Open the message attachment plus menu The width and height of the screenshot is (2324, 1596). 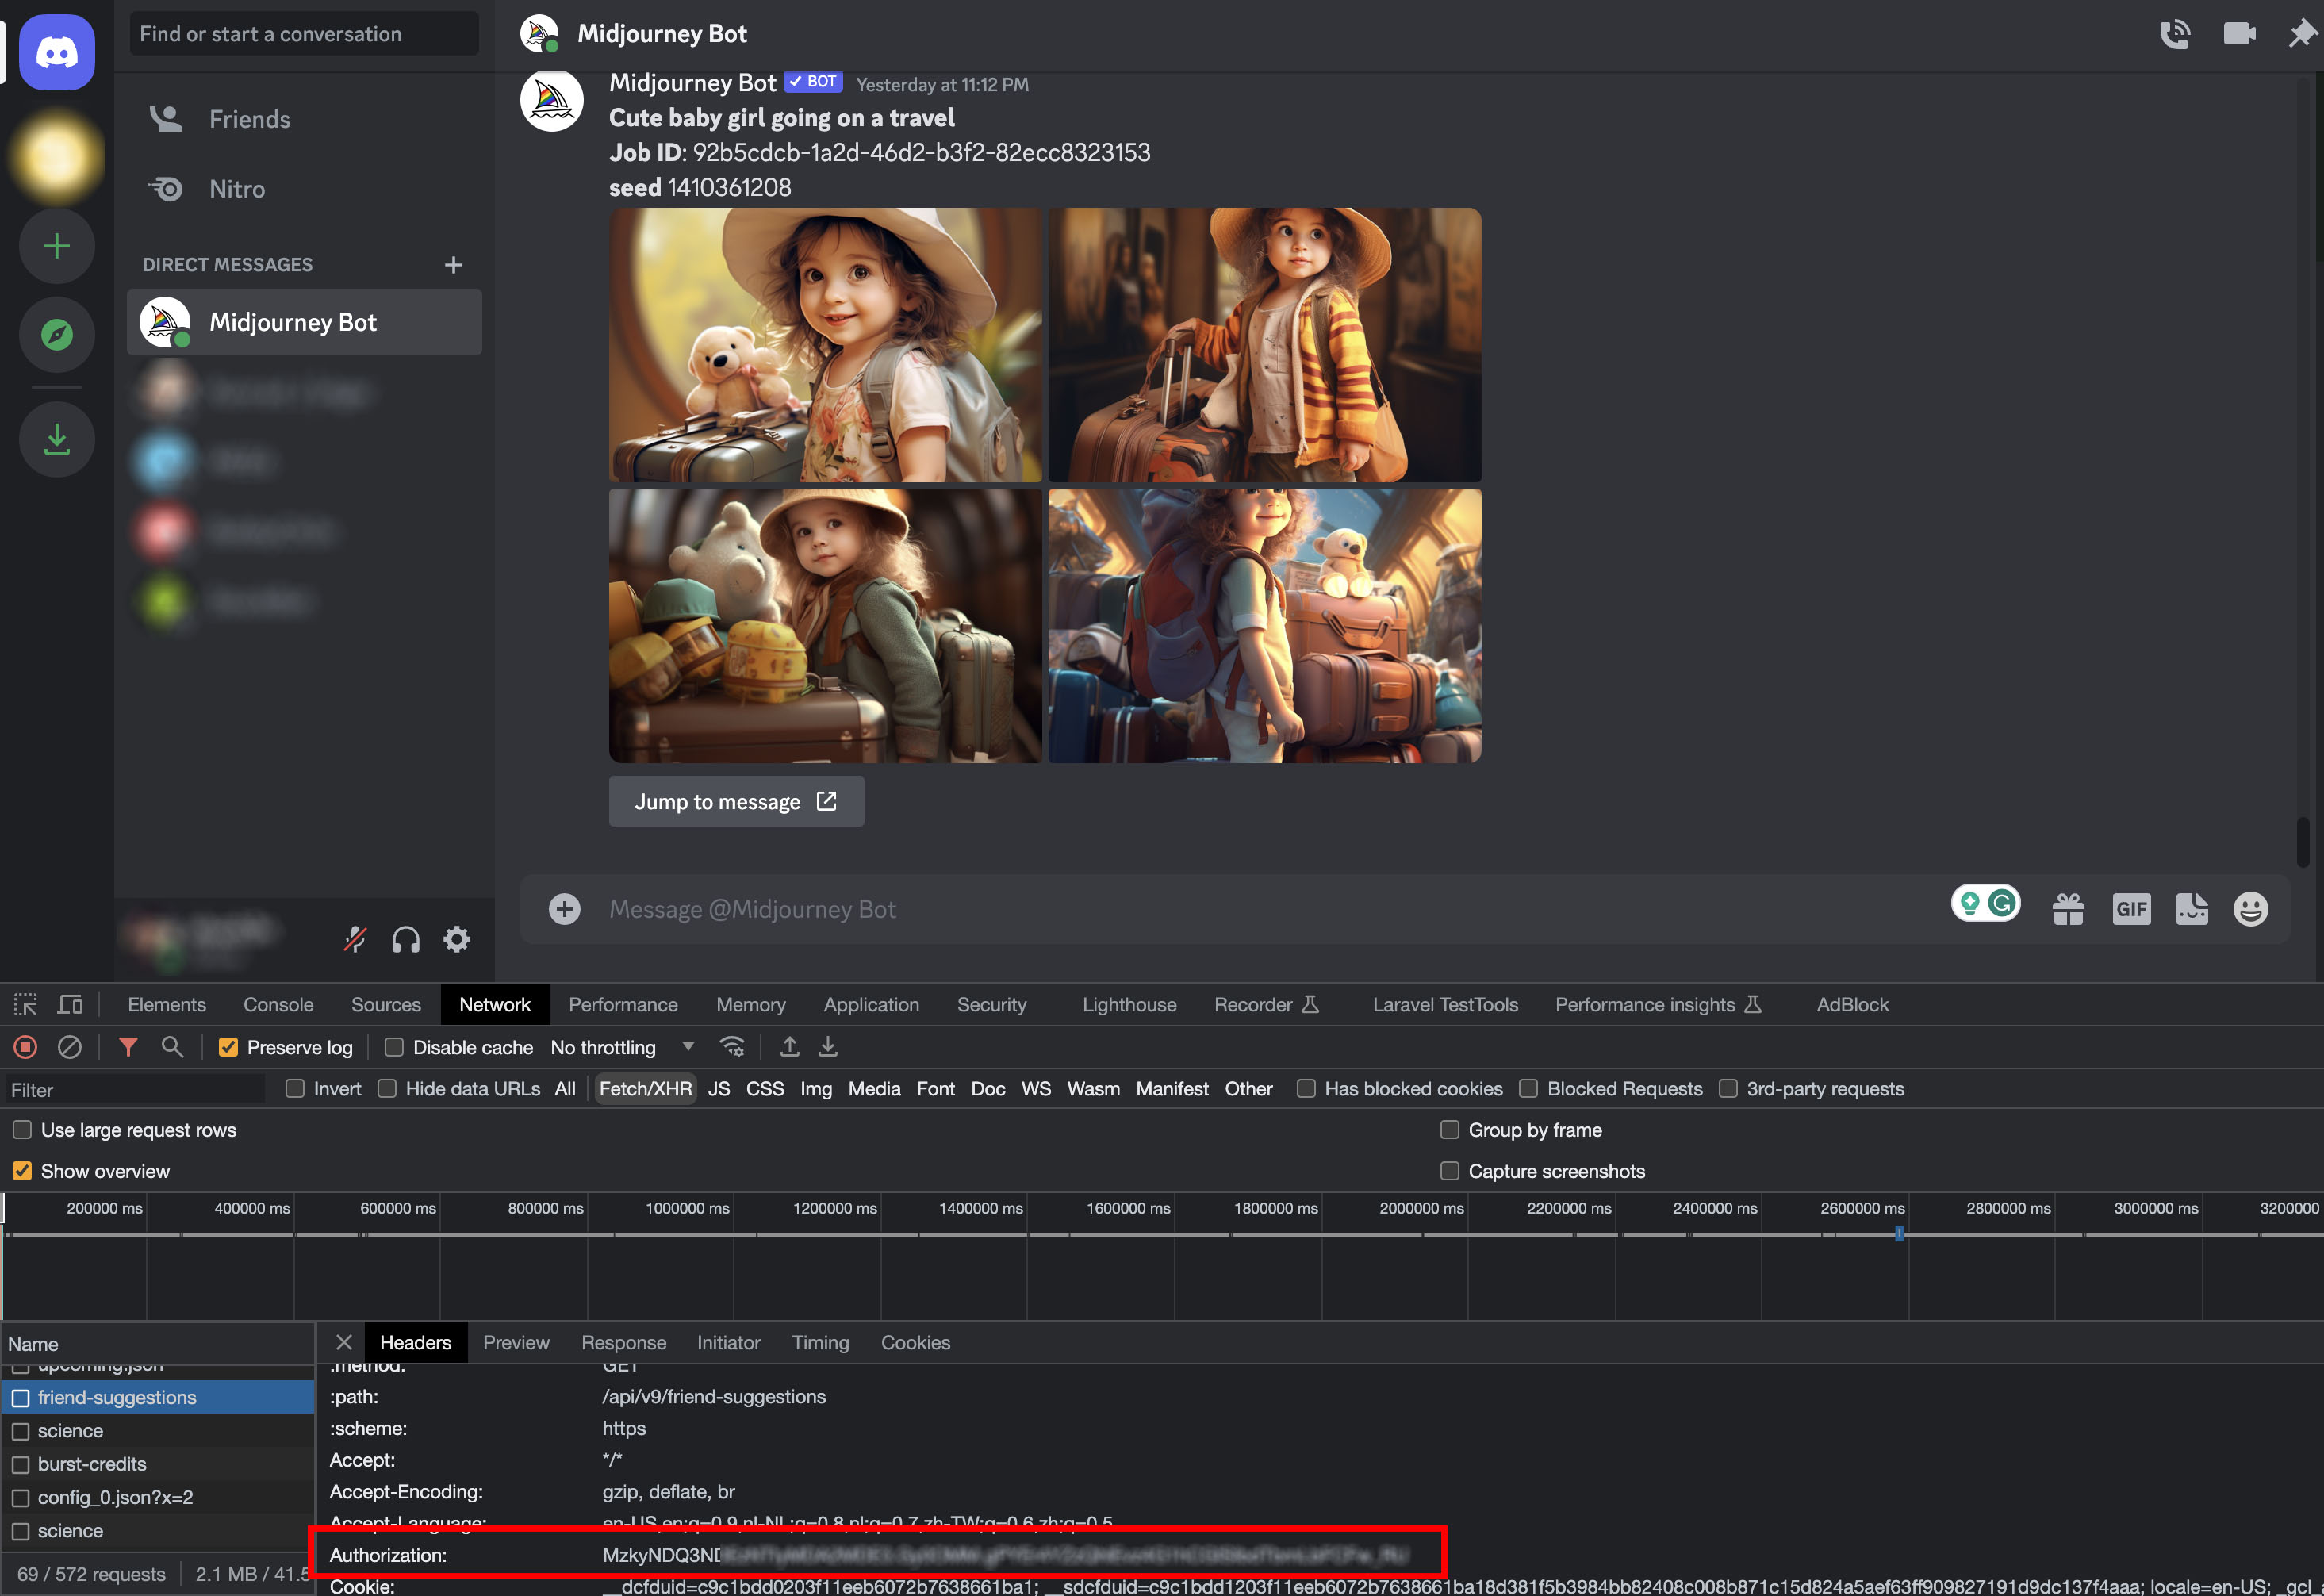tap(564, 909)
